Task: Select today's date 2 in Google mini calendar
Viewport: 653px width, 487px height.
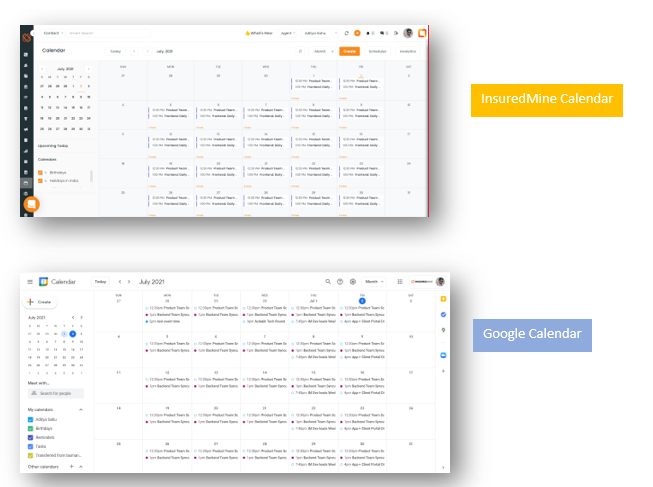Action: pos(72,334)
